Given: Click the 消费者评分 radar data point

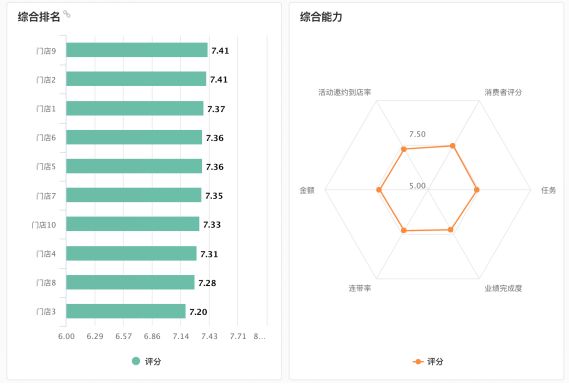Looking at the screenshot, I should 453,146.
